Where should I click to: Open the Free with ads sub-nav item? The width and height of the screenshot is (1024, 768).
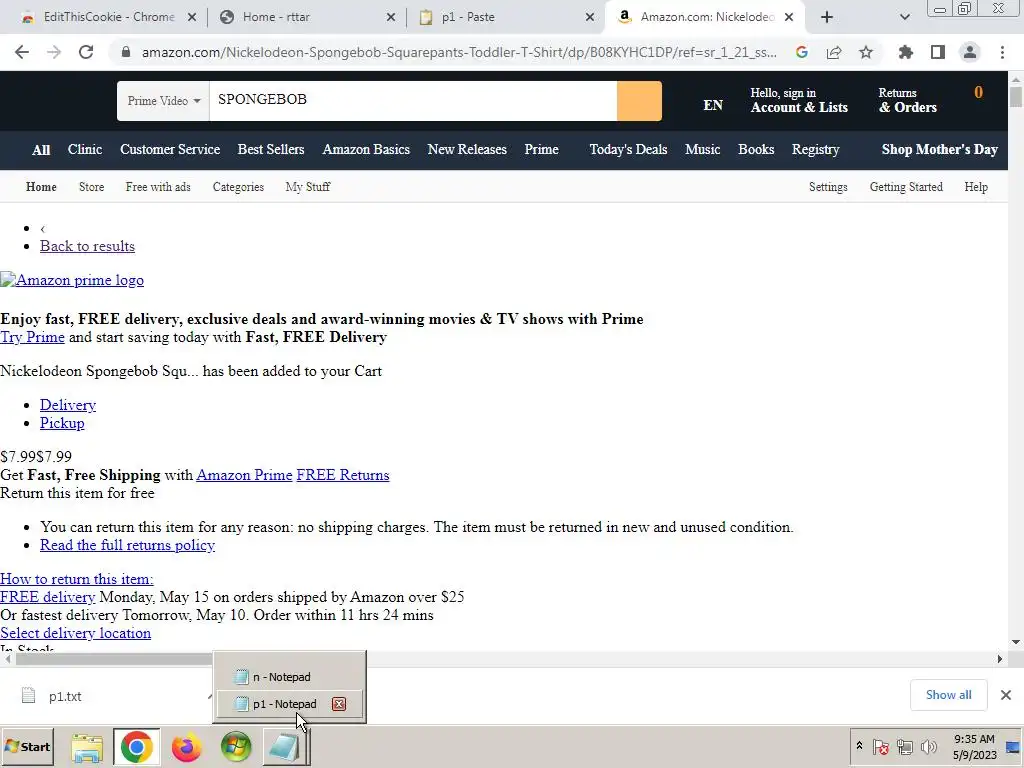[x=158, y=187]
